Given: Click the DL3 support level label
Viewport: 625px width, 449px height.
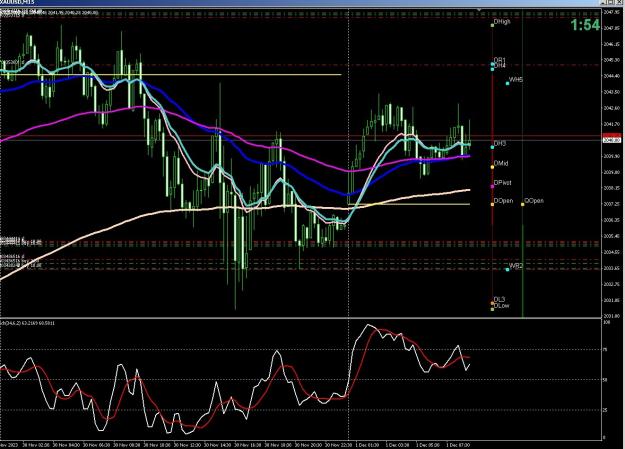Looking at the screenshot, I should click(499, 299).
